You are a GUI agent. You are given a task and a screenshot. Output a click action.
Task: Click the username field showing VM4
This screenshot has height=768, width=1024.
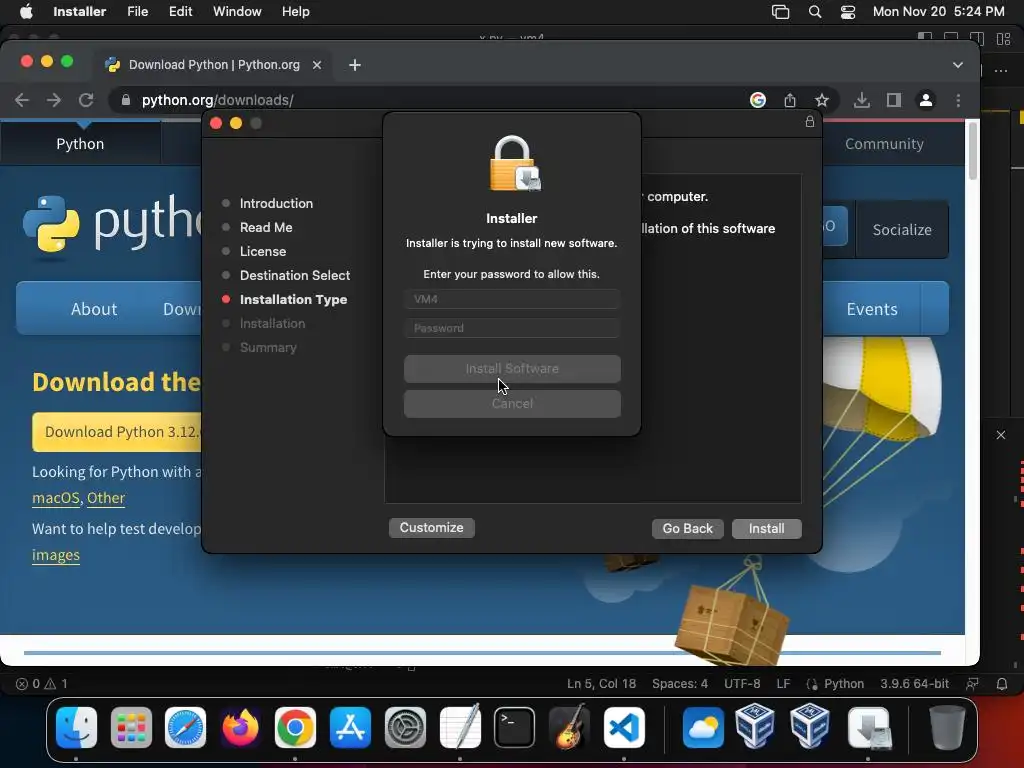coord(512,299)
